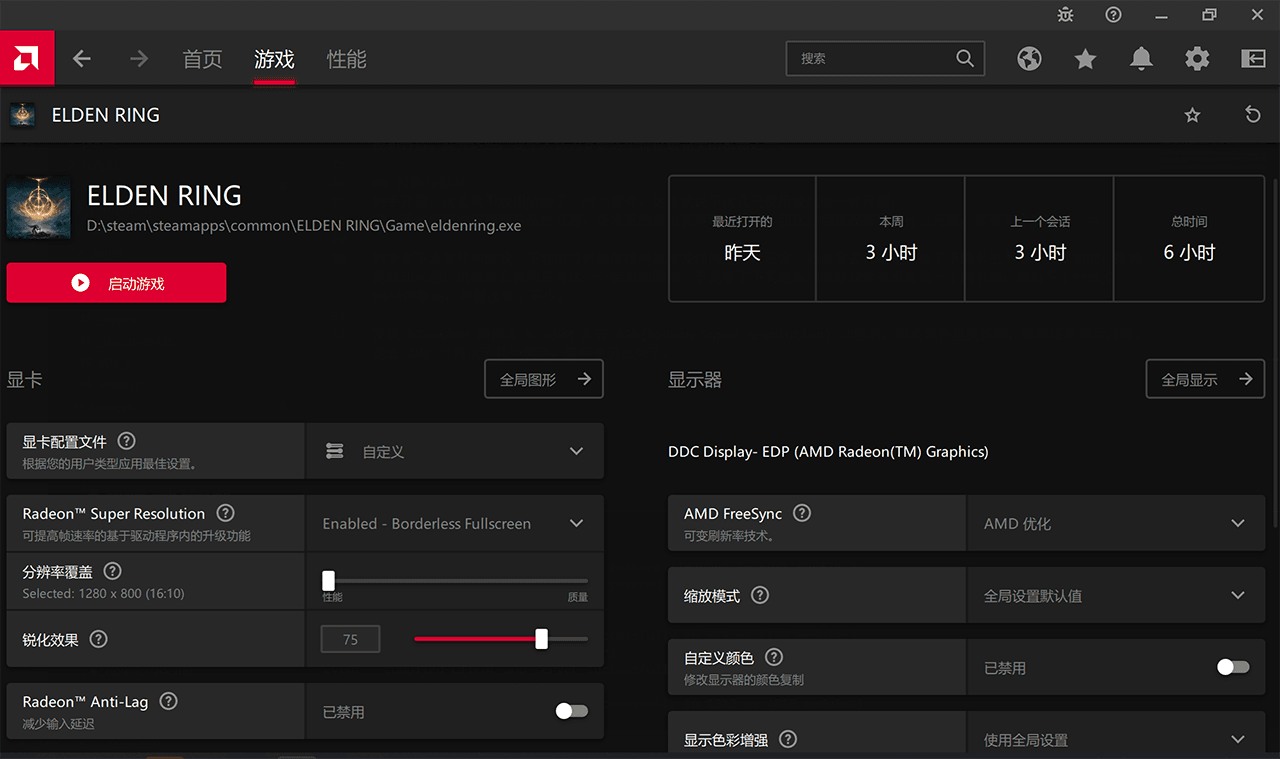Reset ELDEN RING profile settings icon
Screen dimensions: 1280x759
1252,115
